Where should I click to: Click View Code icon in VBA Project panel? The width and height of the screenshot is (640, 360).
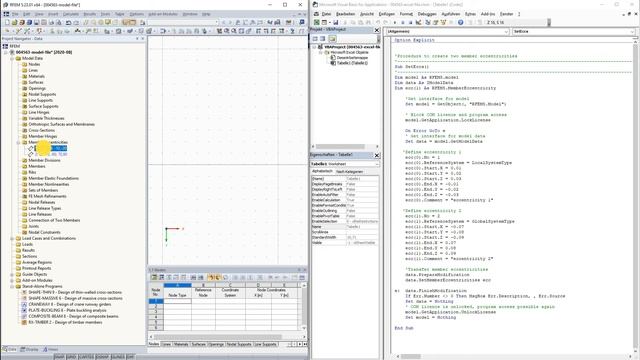[315, 39]
